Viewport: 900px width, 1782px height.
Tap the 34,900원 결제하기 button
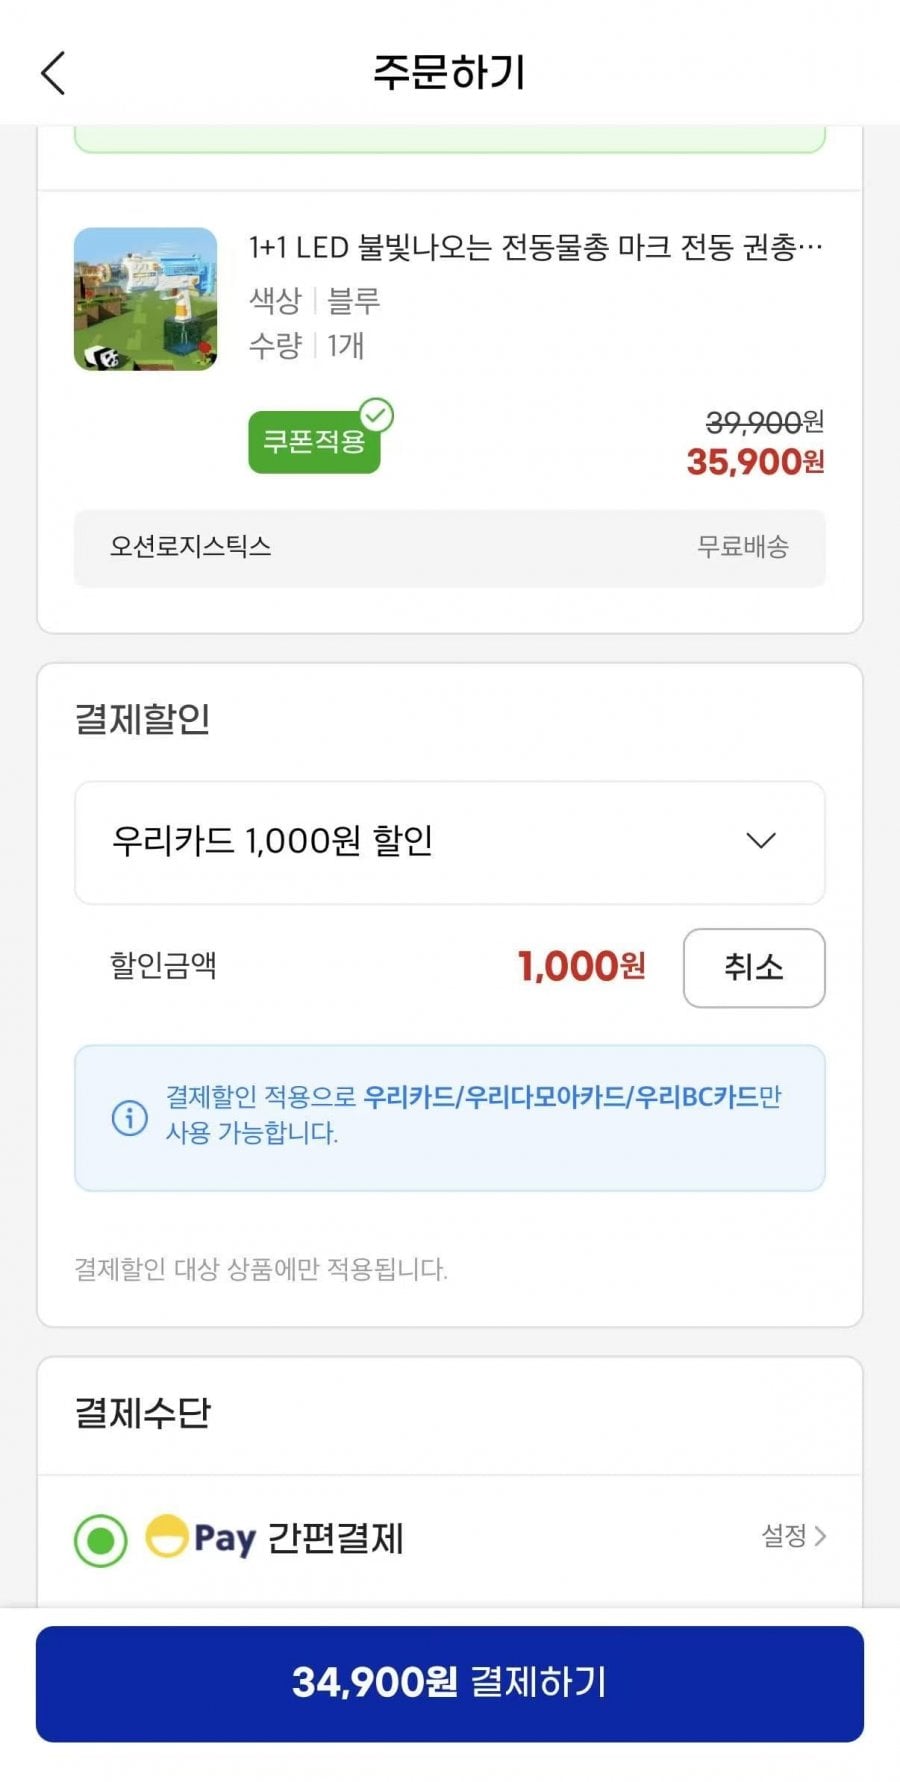pyautogui.click(x=450, y=1683)
